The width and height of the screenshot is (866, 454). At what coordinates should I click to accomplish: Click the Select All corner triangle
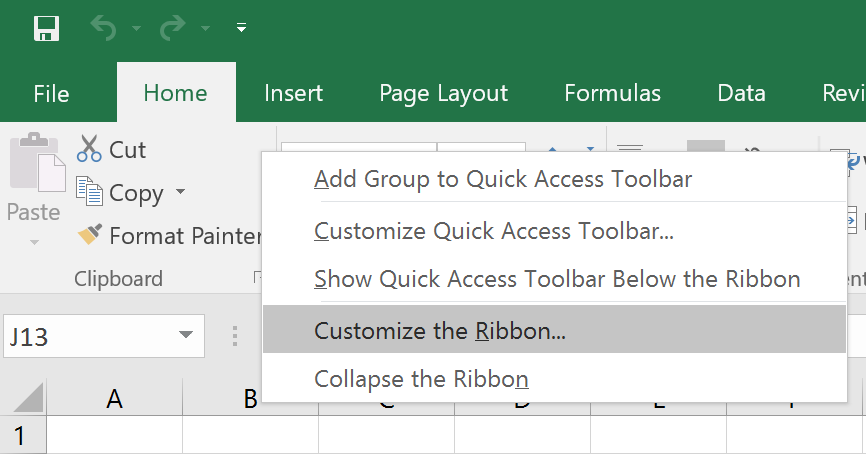tap(23, 399)
